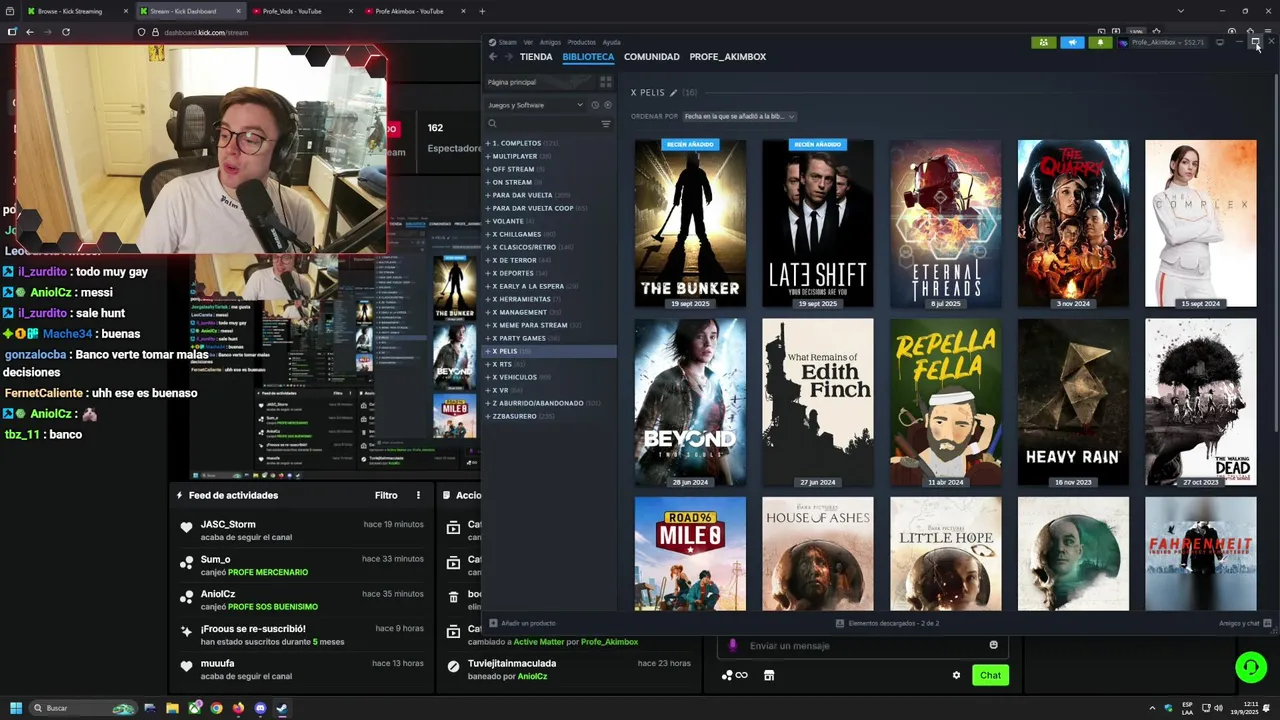Screen dimensions: 1280x720
Task: Open Chrome from the Windows taskbar
Action: point(216,708)
